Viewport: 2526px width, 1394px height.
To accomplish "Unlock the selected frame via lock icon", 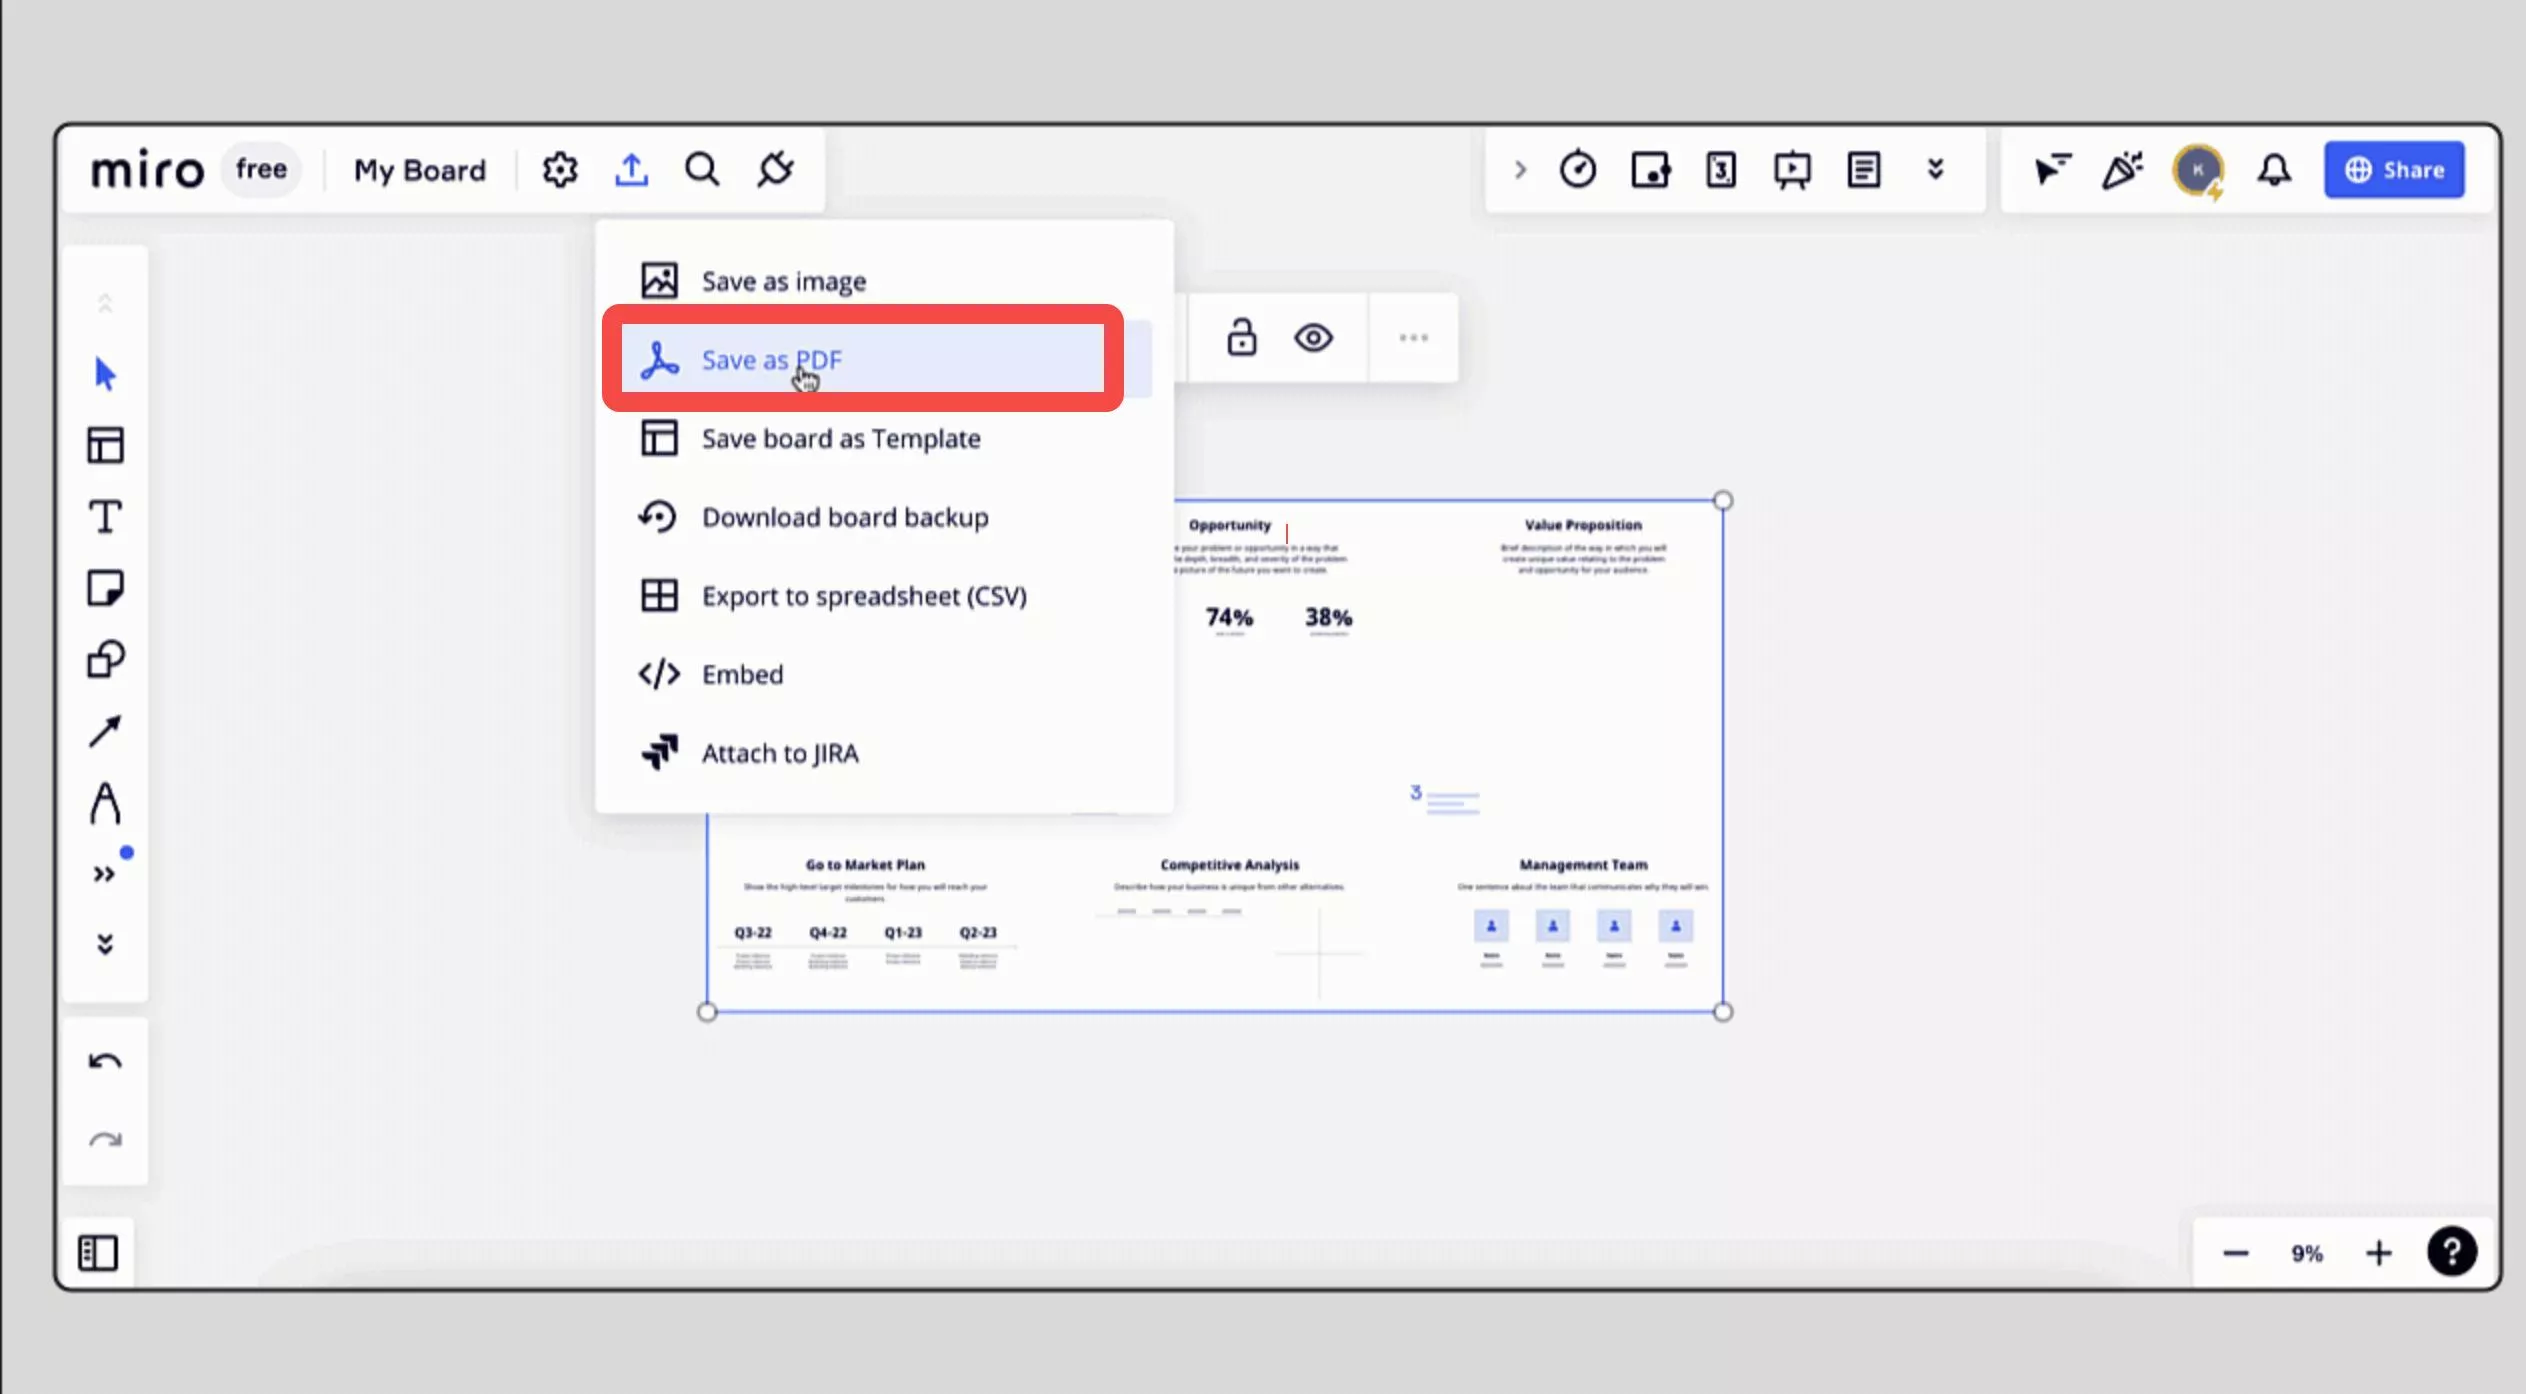I will click(1241, 338).
